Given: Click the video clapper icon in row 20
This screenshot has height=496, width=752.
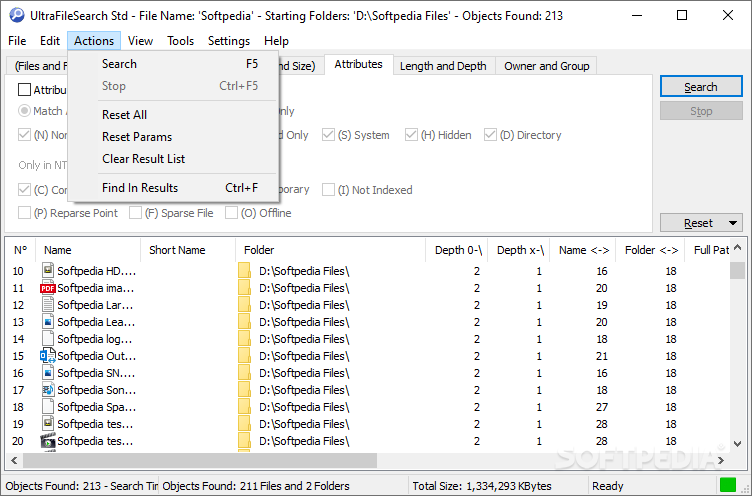Looking at the screenshot, I should click(47, 441).
